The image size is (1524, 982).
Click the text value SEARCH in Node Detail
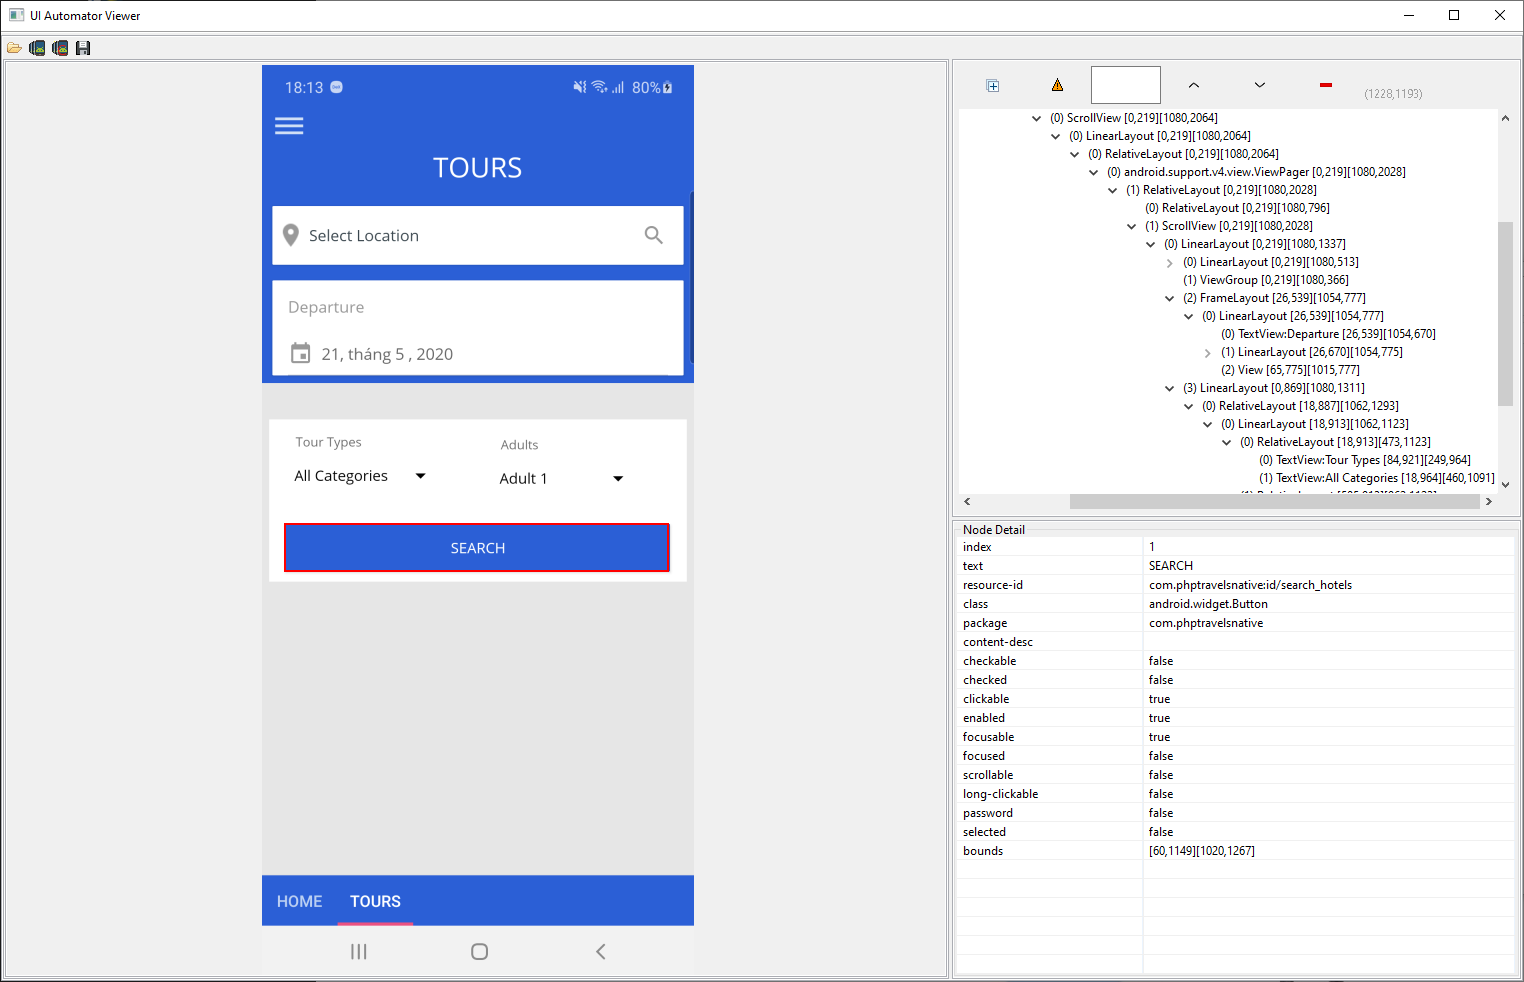[x=1171, y=566]
